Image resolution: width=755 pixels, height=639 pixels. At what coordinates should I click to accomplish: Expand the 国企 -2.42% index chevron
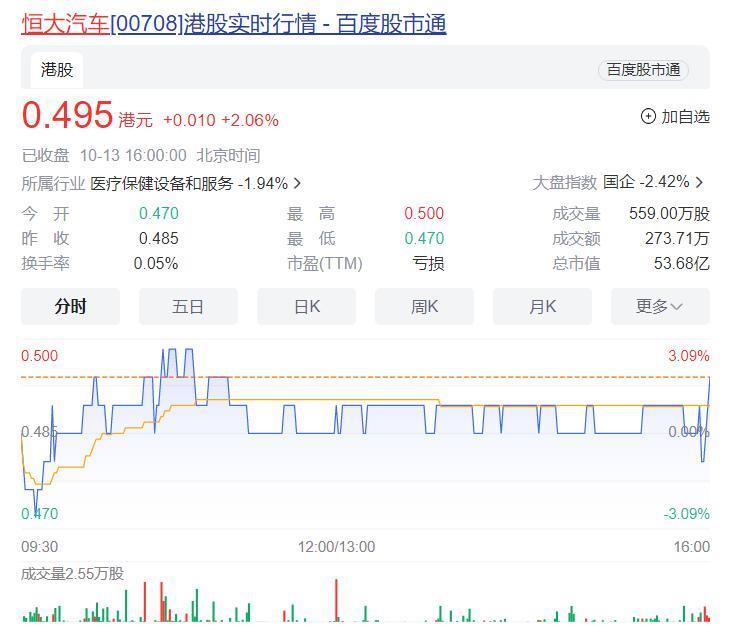coord(700,182)
